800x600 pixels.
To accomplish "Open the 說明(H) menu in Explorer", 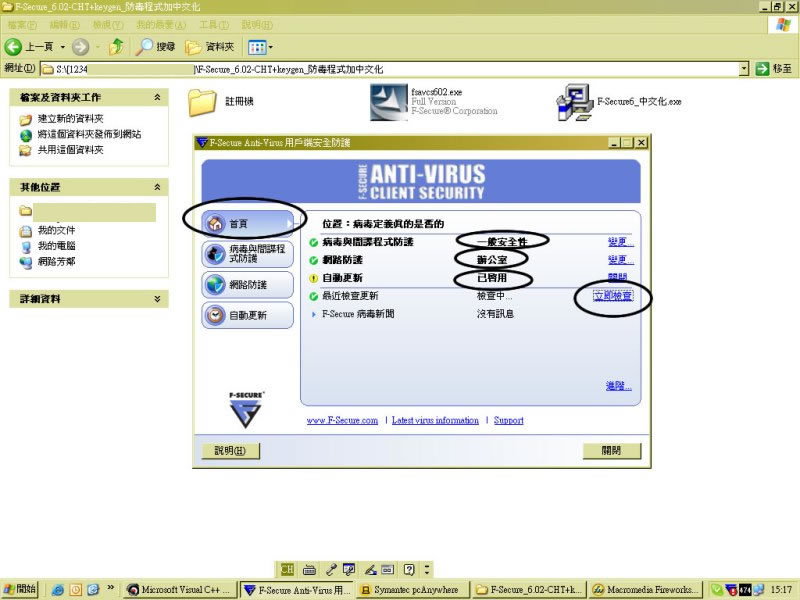I will pyautogui.click(x=257, y=24).
